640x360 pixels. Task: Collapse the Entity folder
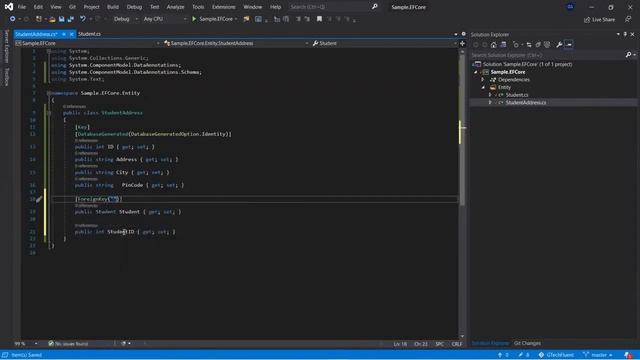click(x=483, y=87)
